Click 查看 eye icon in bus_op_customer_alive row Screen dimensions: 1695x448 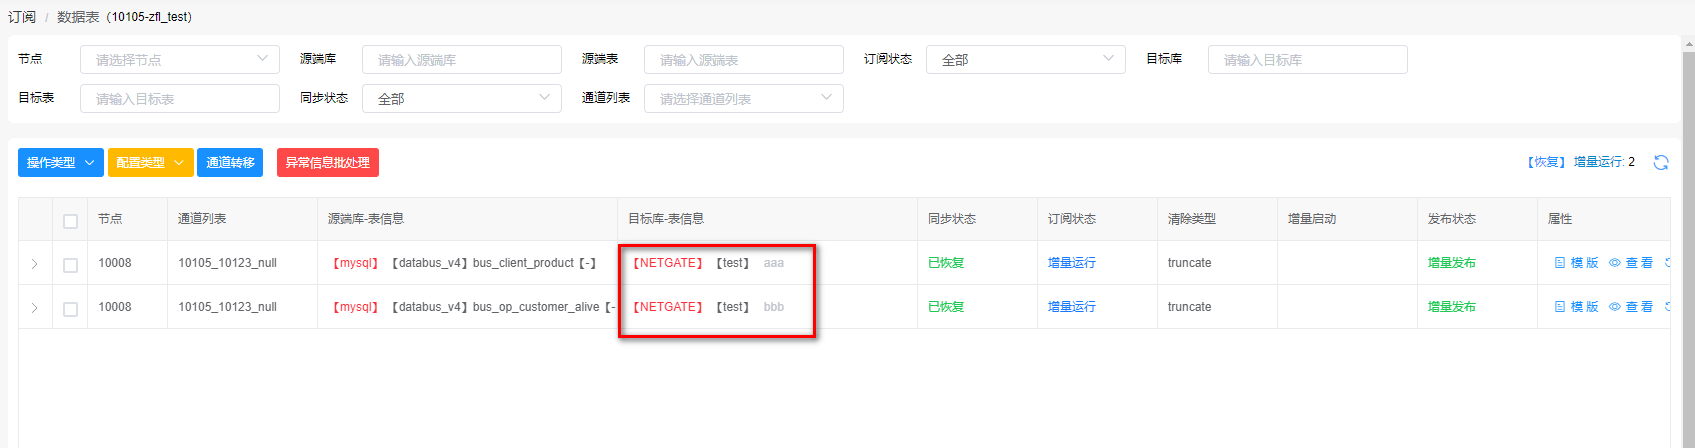(1614, 307)
